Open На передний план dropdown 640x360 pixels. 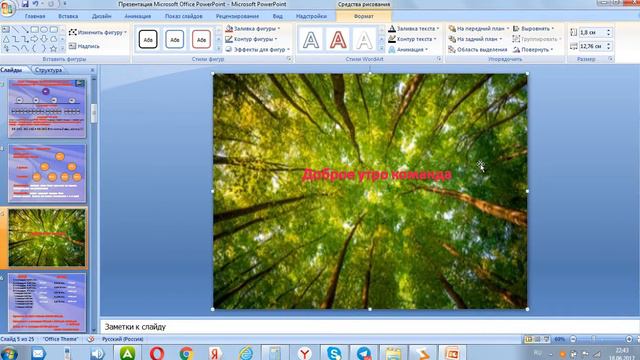click(479, 29)
